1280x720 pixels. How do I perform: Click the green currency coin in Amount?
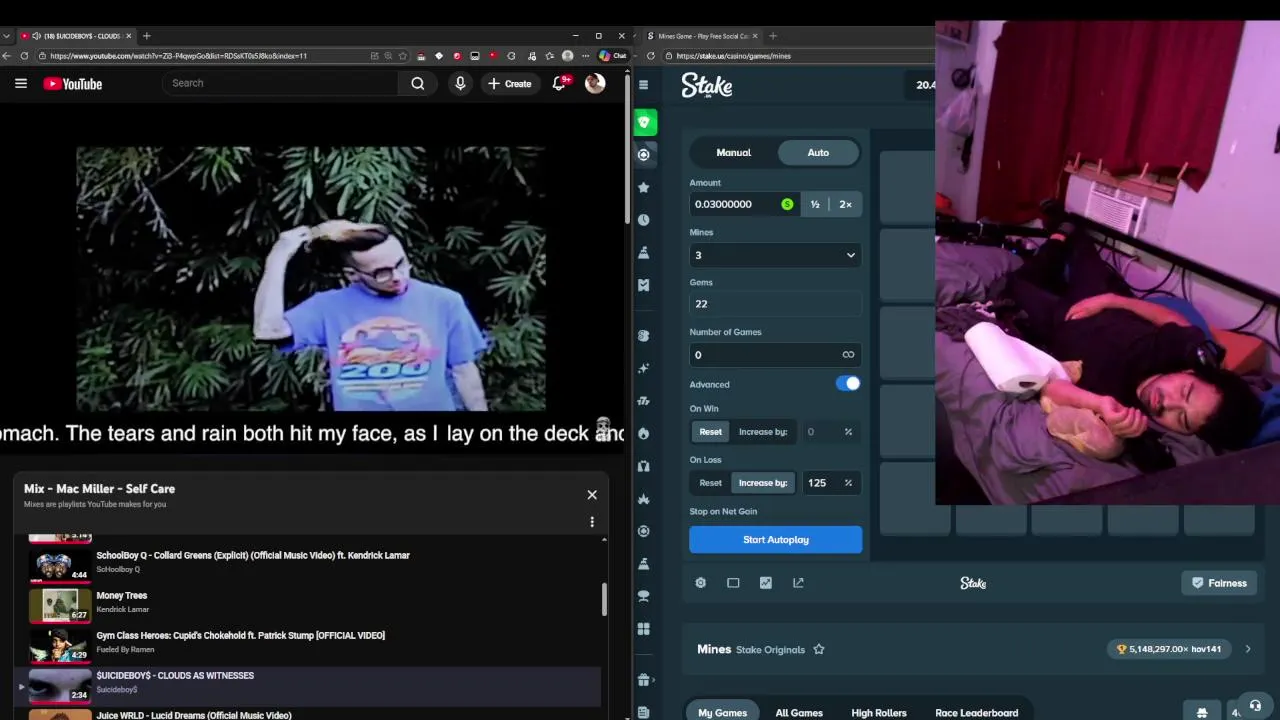787,204
